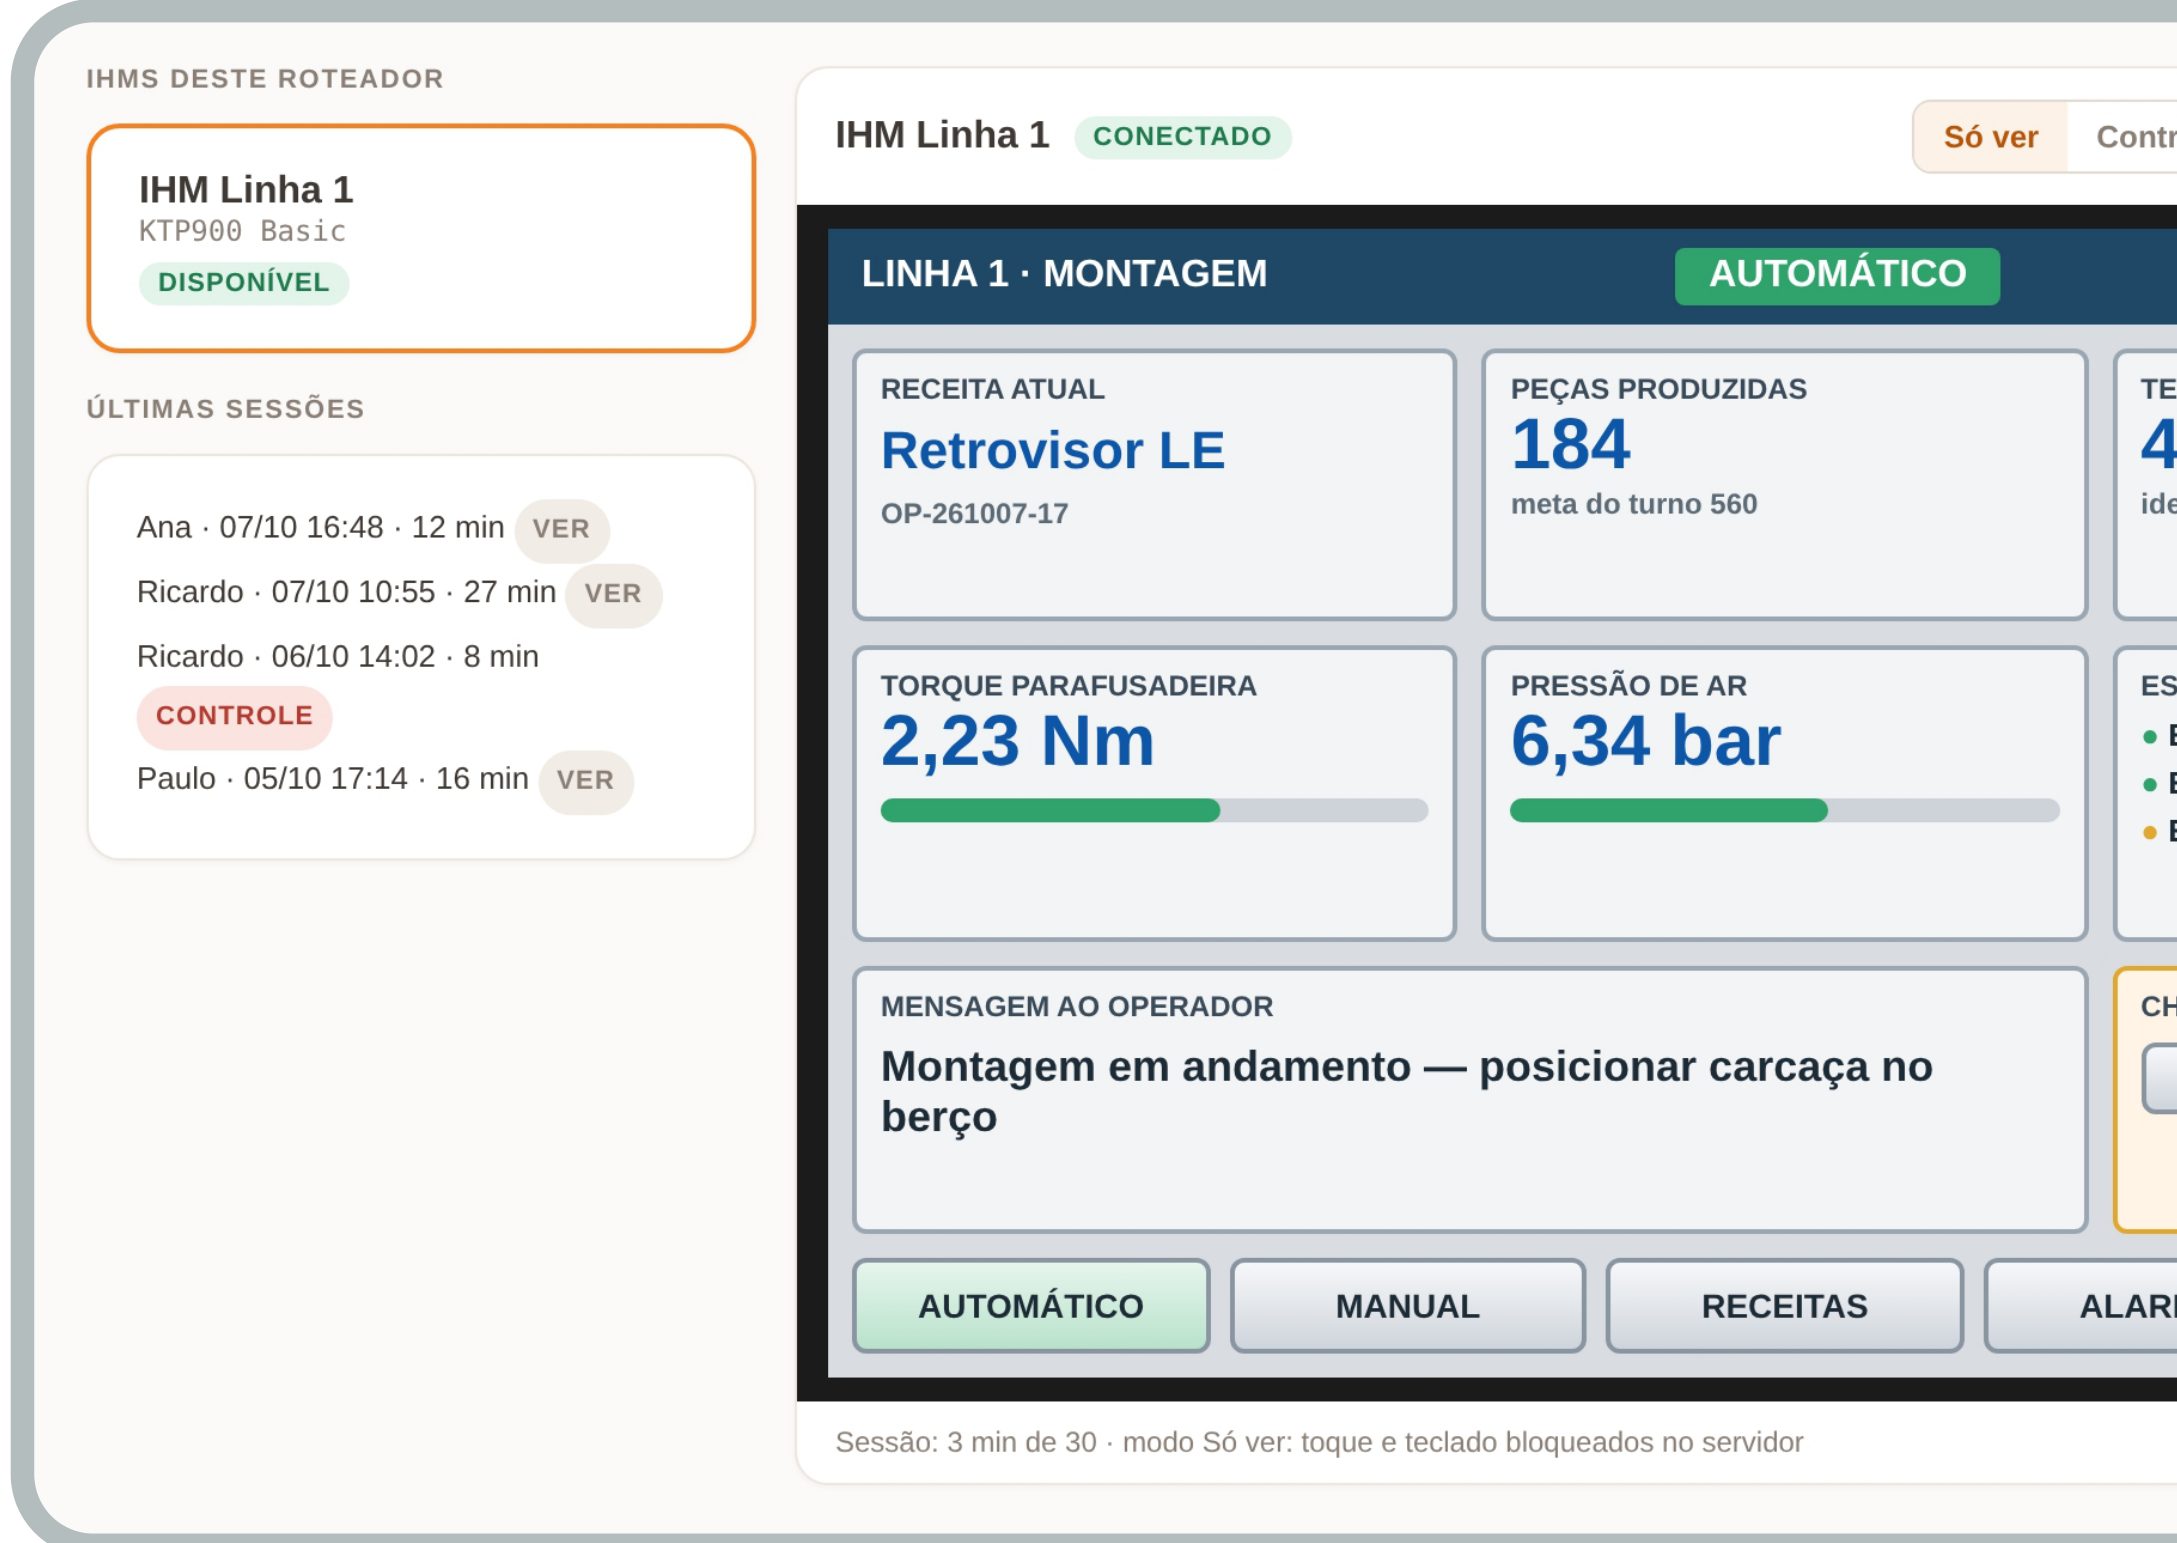Click the torque parafusadeira progress bar
The height and width of the screenshot is (1543, 2177).
(1154, 810)
